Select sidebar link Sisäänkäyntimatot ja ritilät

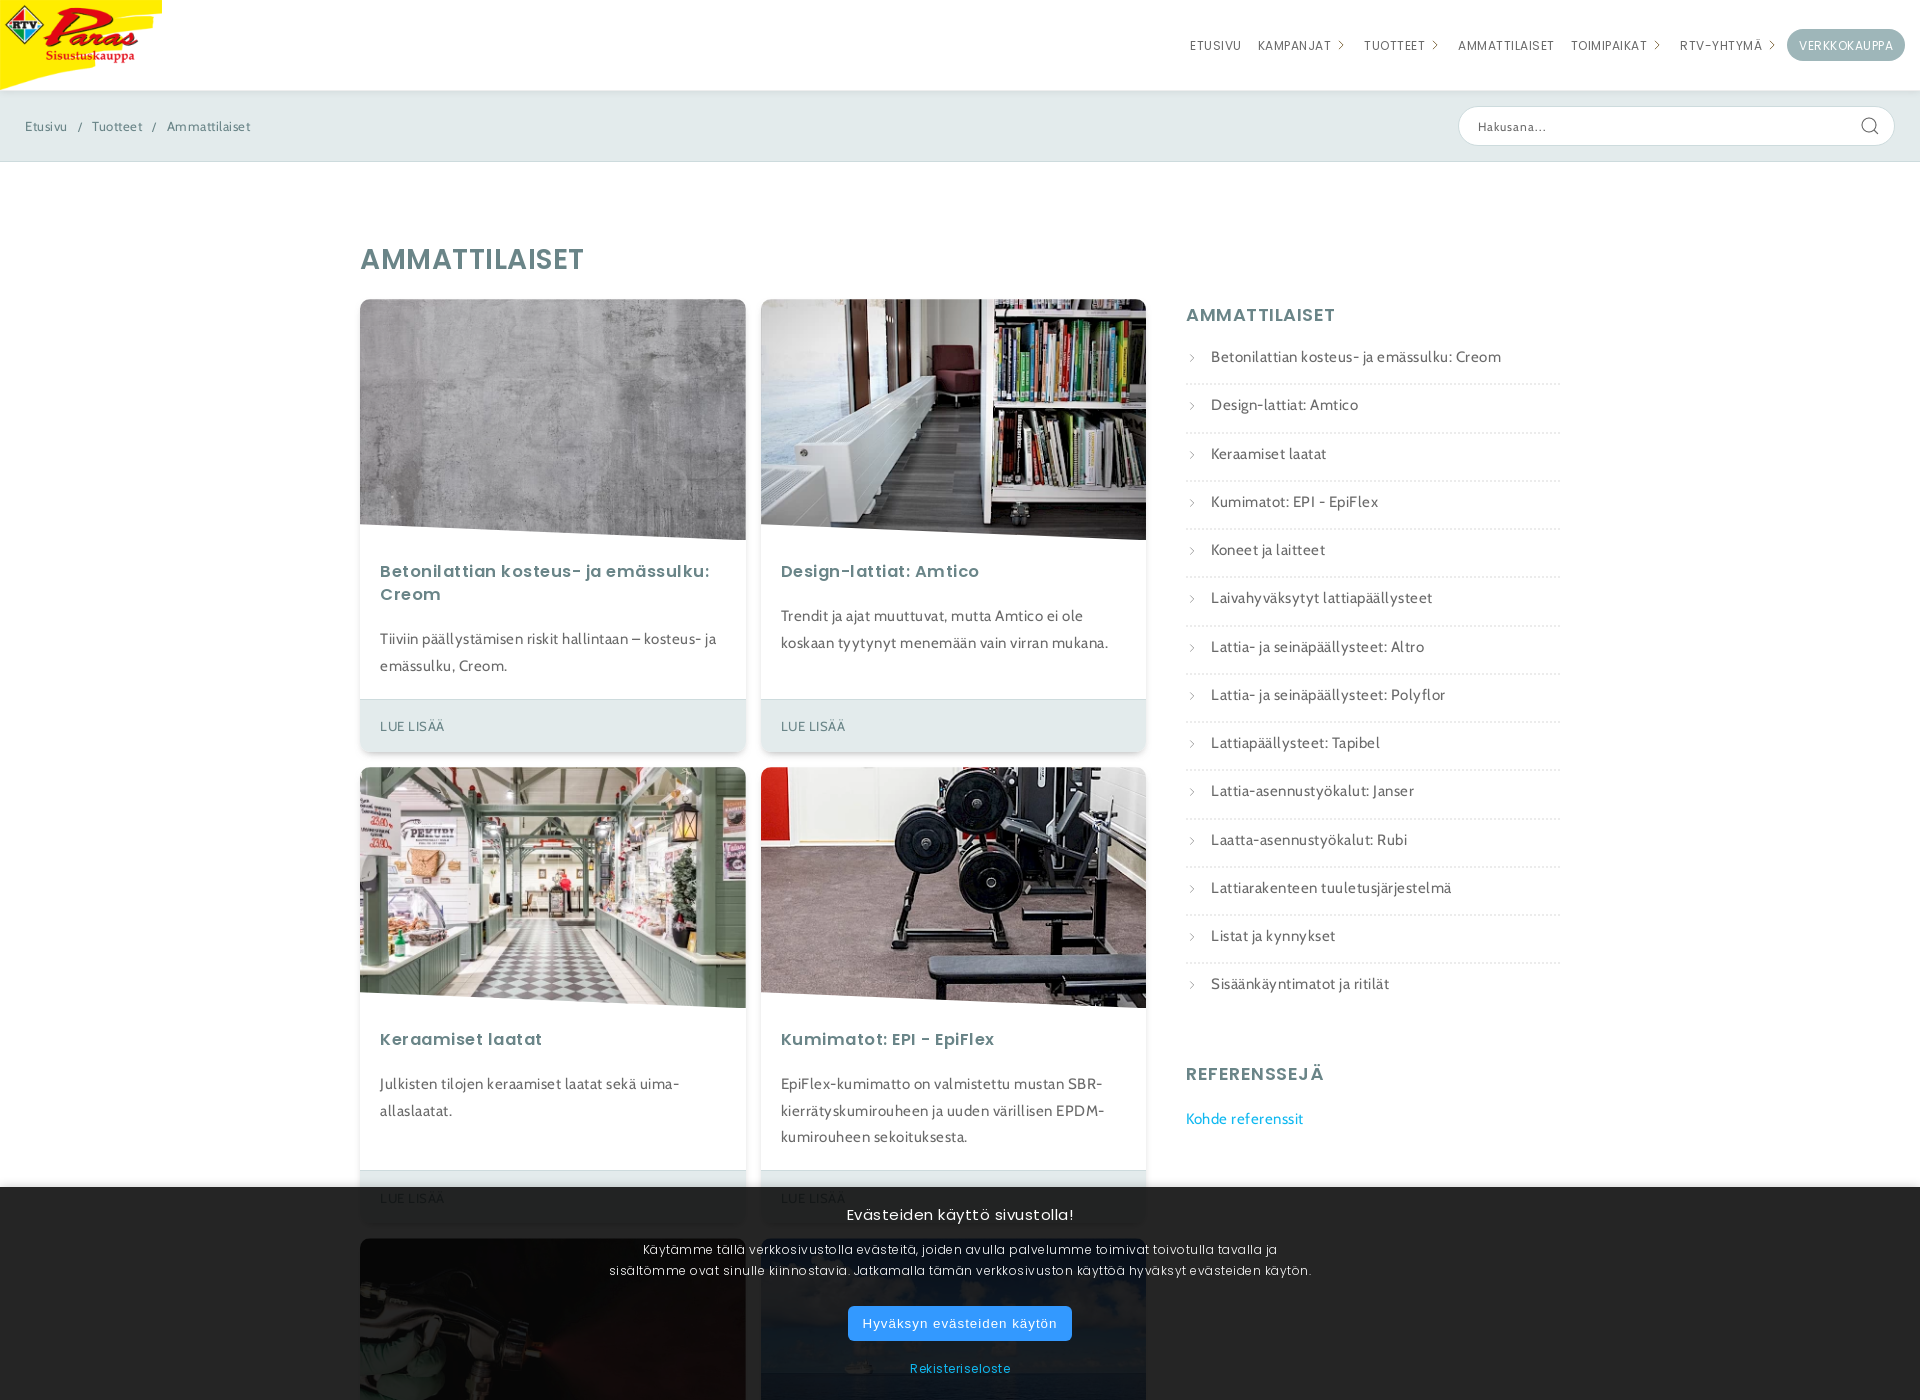(1300, 984)
